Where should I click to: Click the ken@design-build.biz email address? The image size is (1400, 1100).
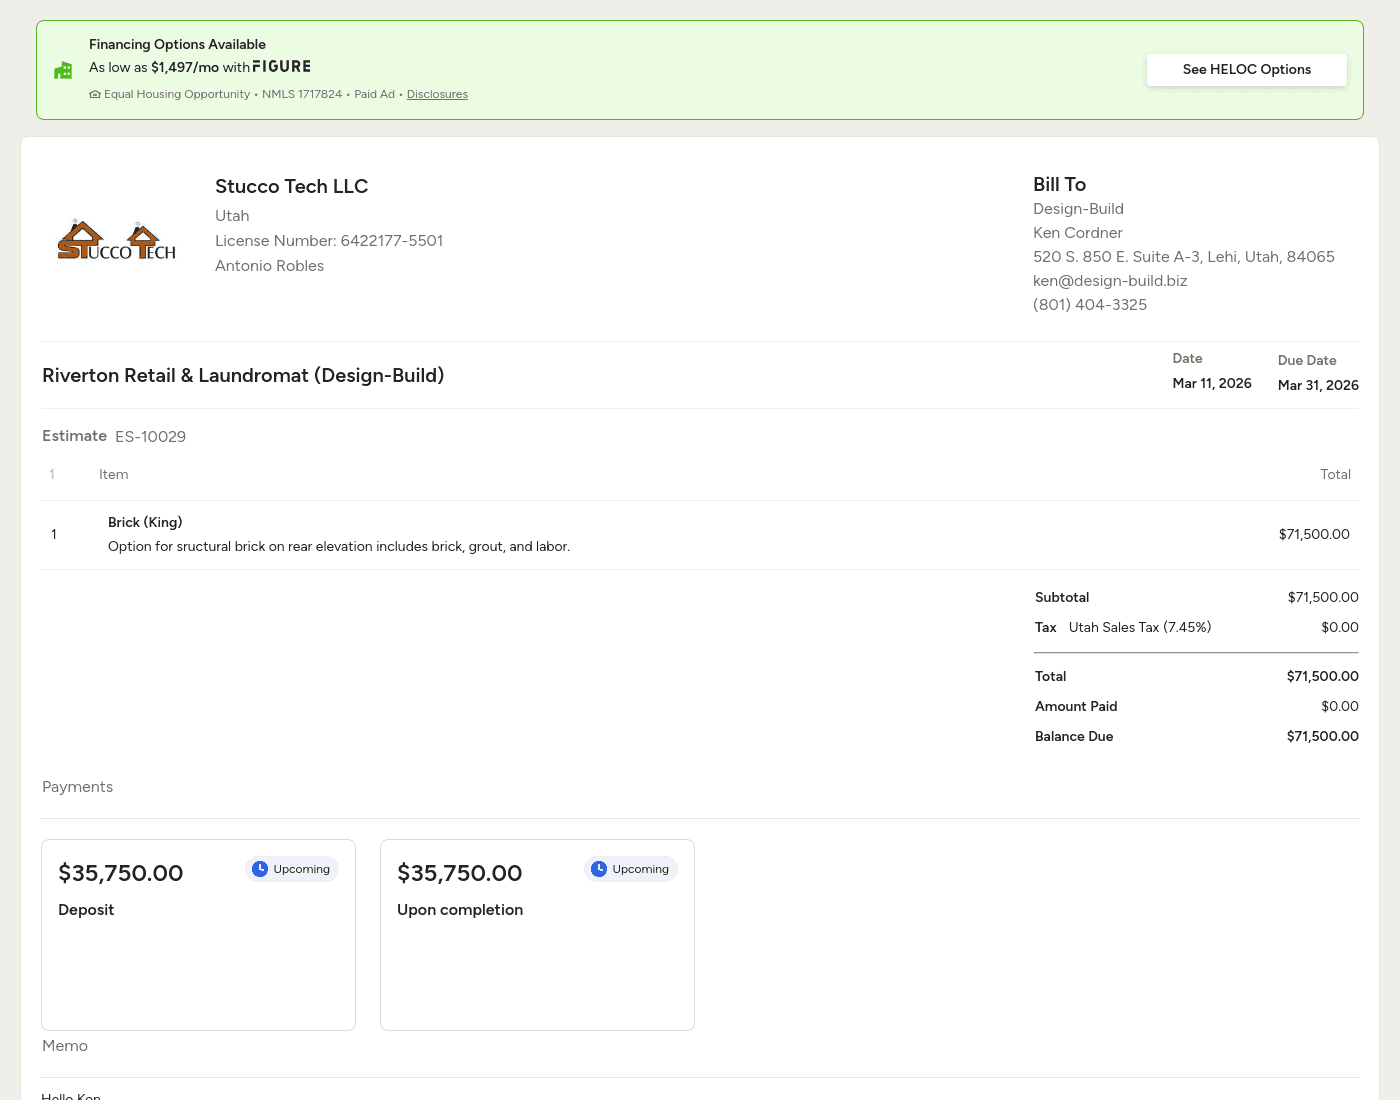1110,281
